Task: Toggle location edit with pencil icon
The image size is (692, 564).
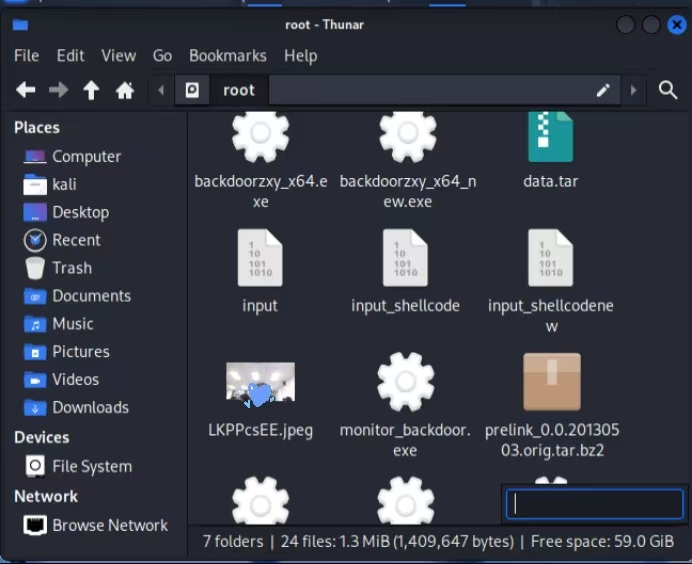Action: click(x=603, y=90)
